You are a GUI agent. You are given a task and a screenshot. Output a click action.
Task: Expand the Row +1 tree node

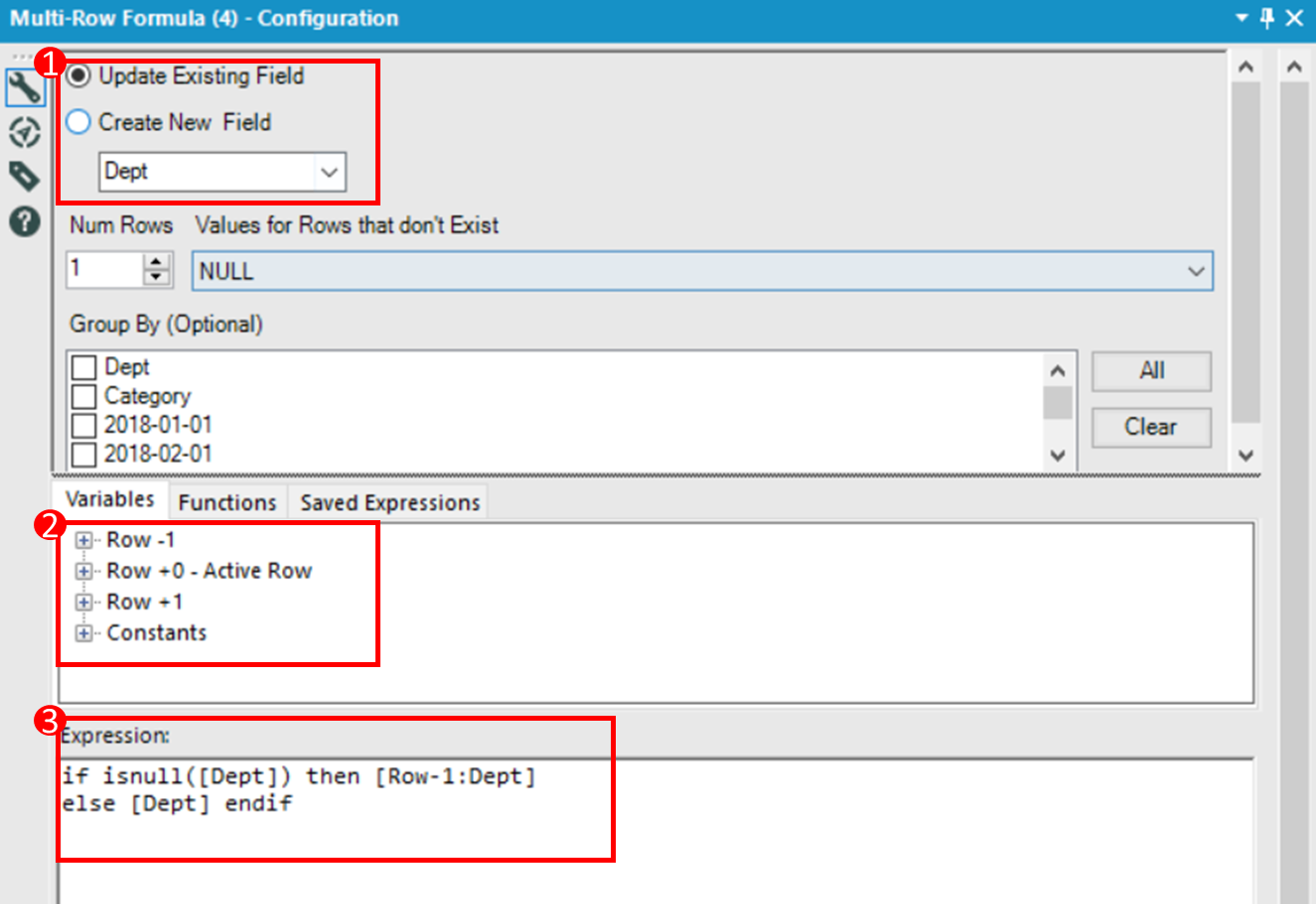[x=84, y=603]
